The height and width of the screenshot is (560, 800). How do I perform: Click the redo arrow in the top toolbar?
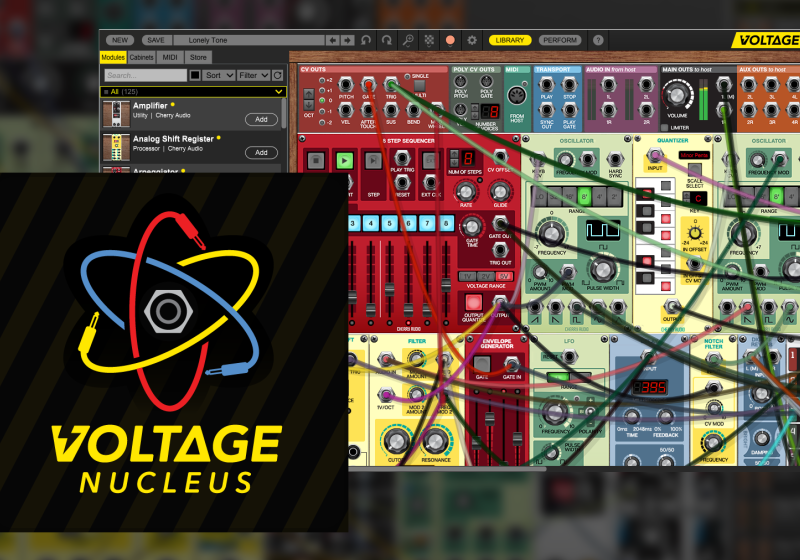386,40
